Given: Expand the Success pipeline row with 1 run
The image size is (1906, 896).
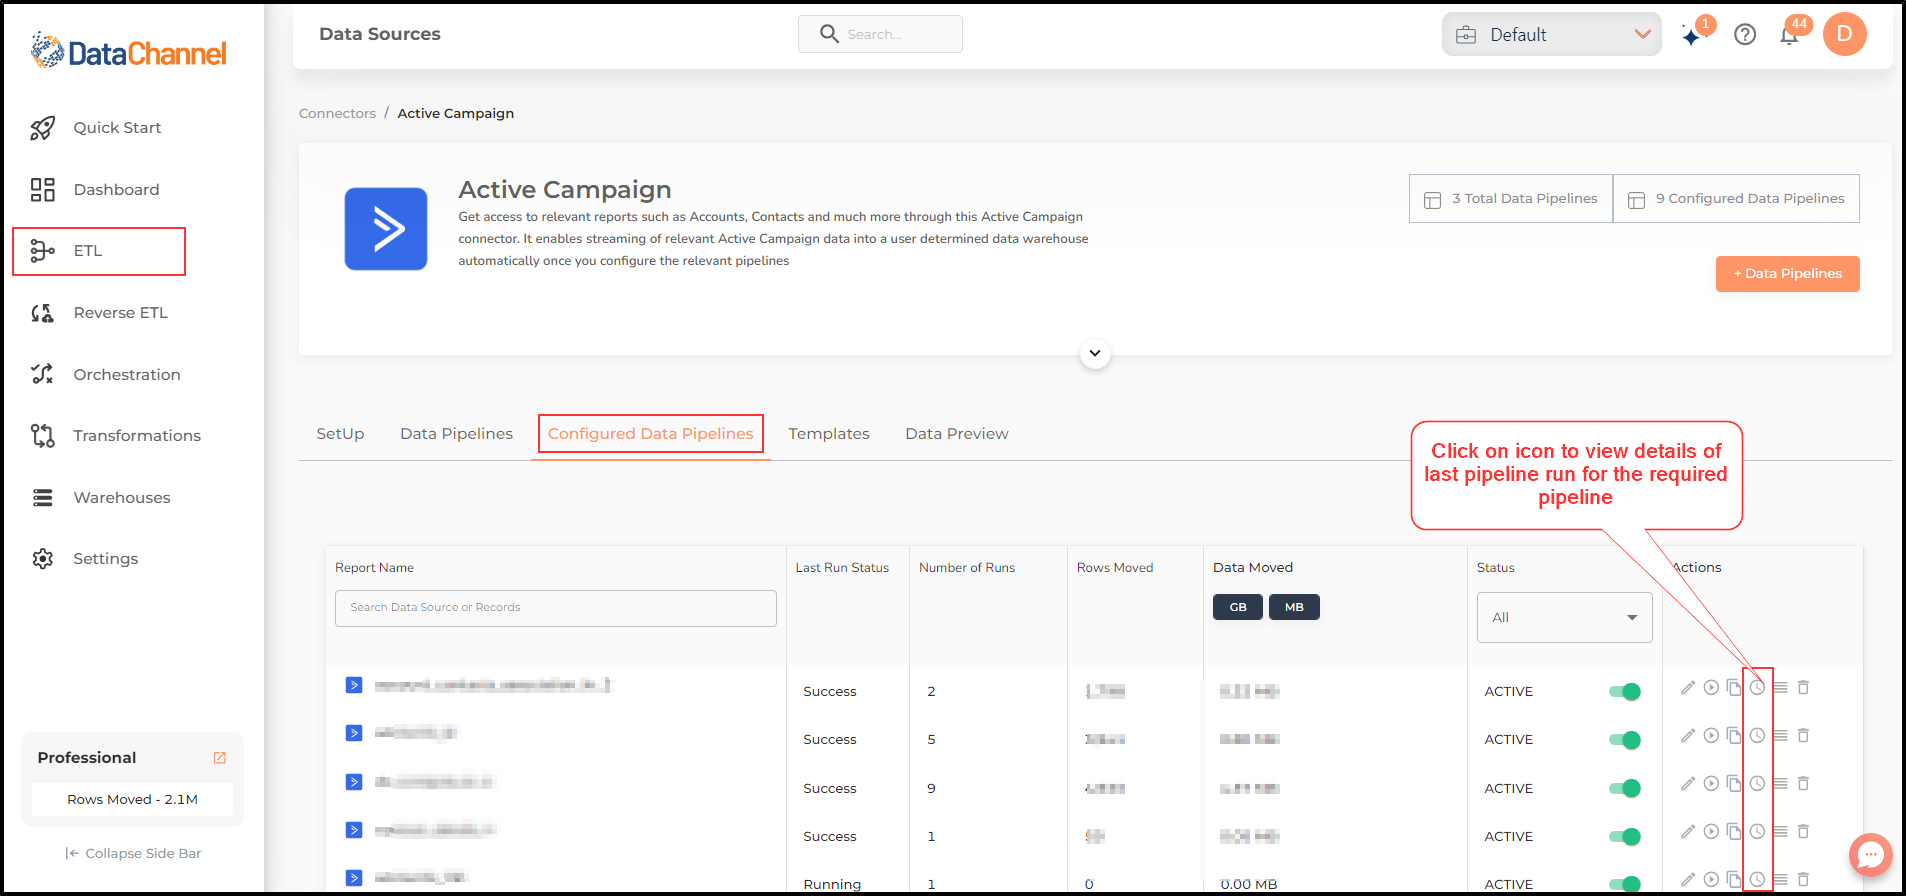Looking at the screenshot, I should [x=354, y=829].
